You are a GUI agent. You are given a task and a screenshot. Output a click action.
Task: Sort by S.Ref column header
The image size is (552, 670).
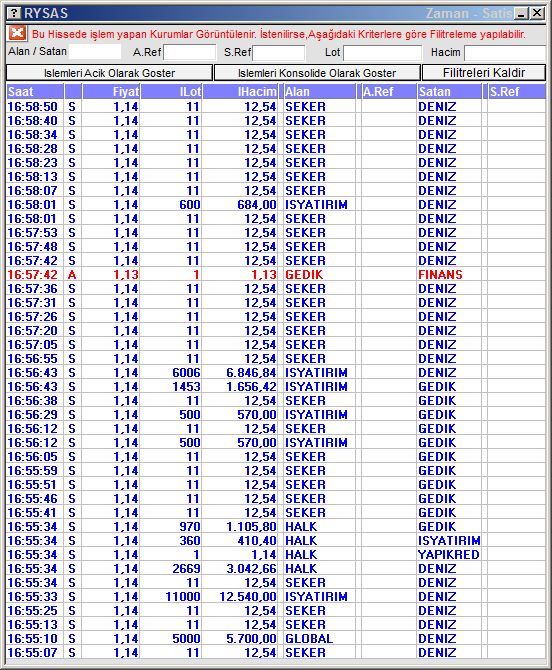click(x=517, y=91)
